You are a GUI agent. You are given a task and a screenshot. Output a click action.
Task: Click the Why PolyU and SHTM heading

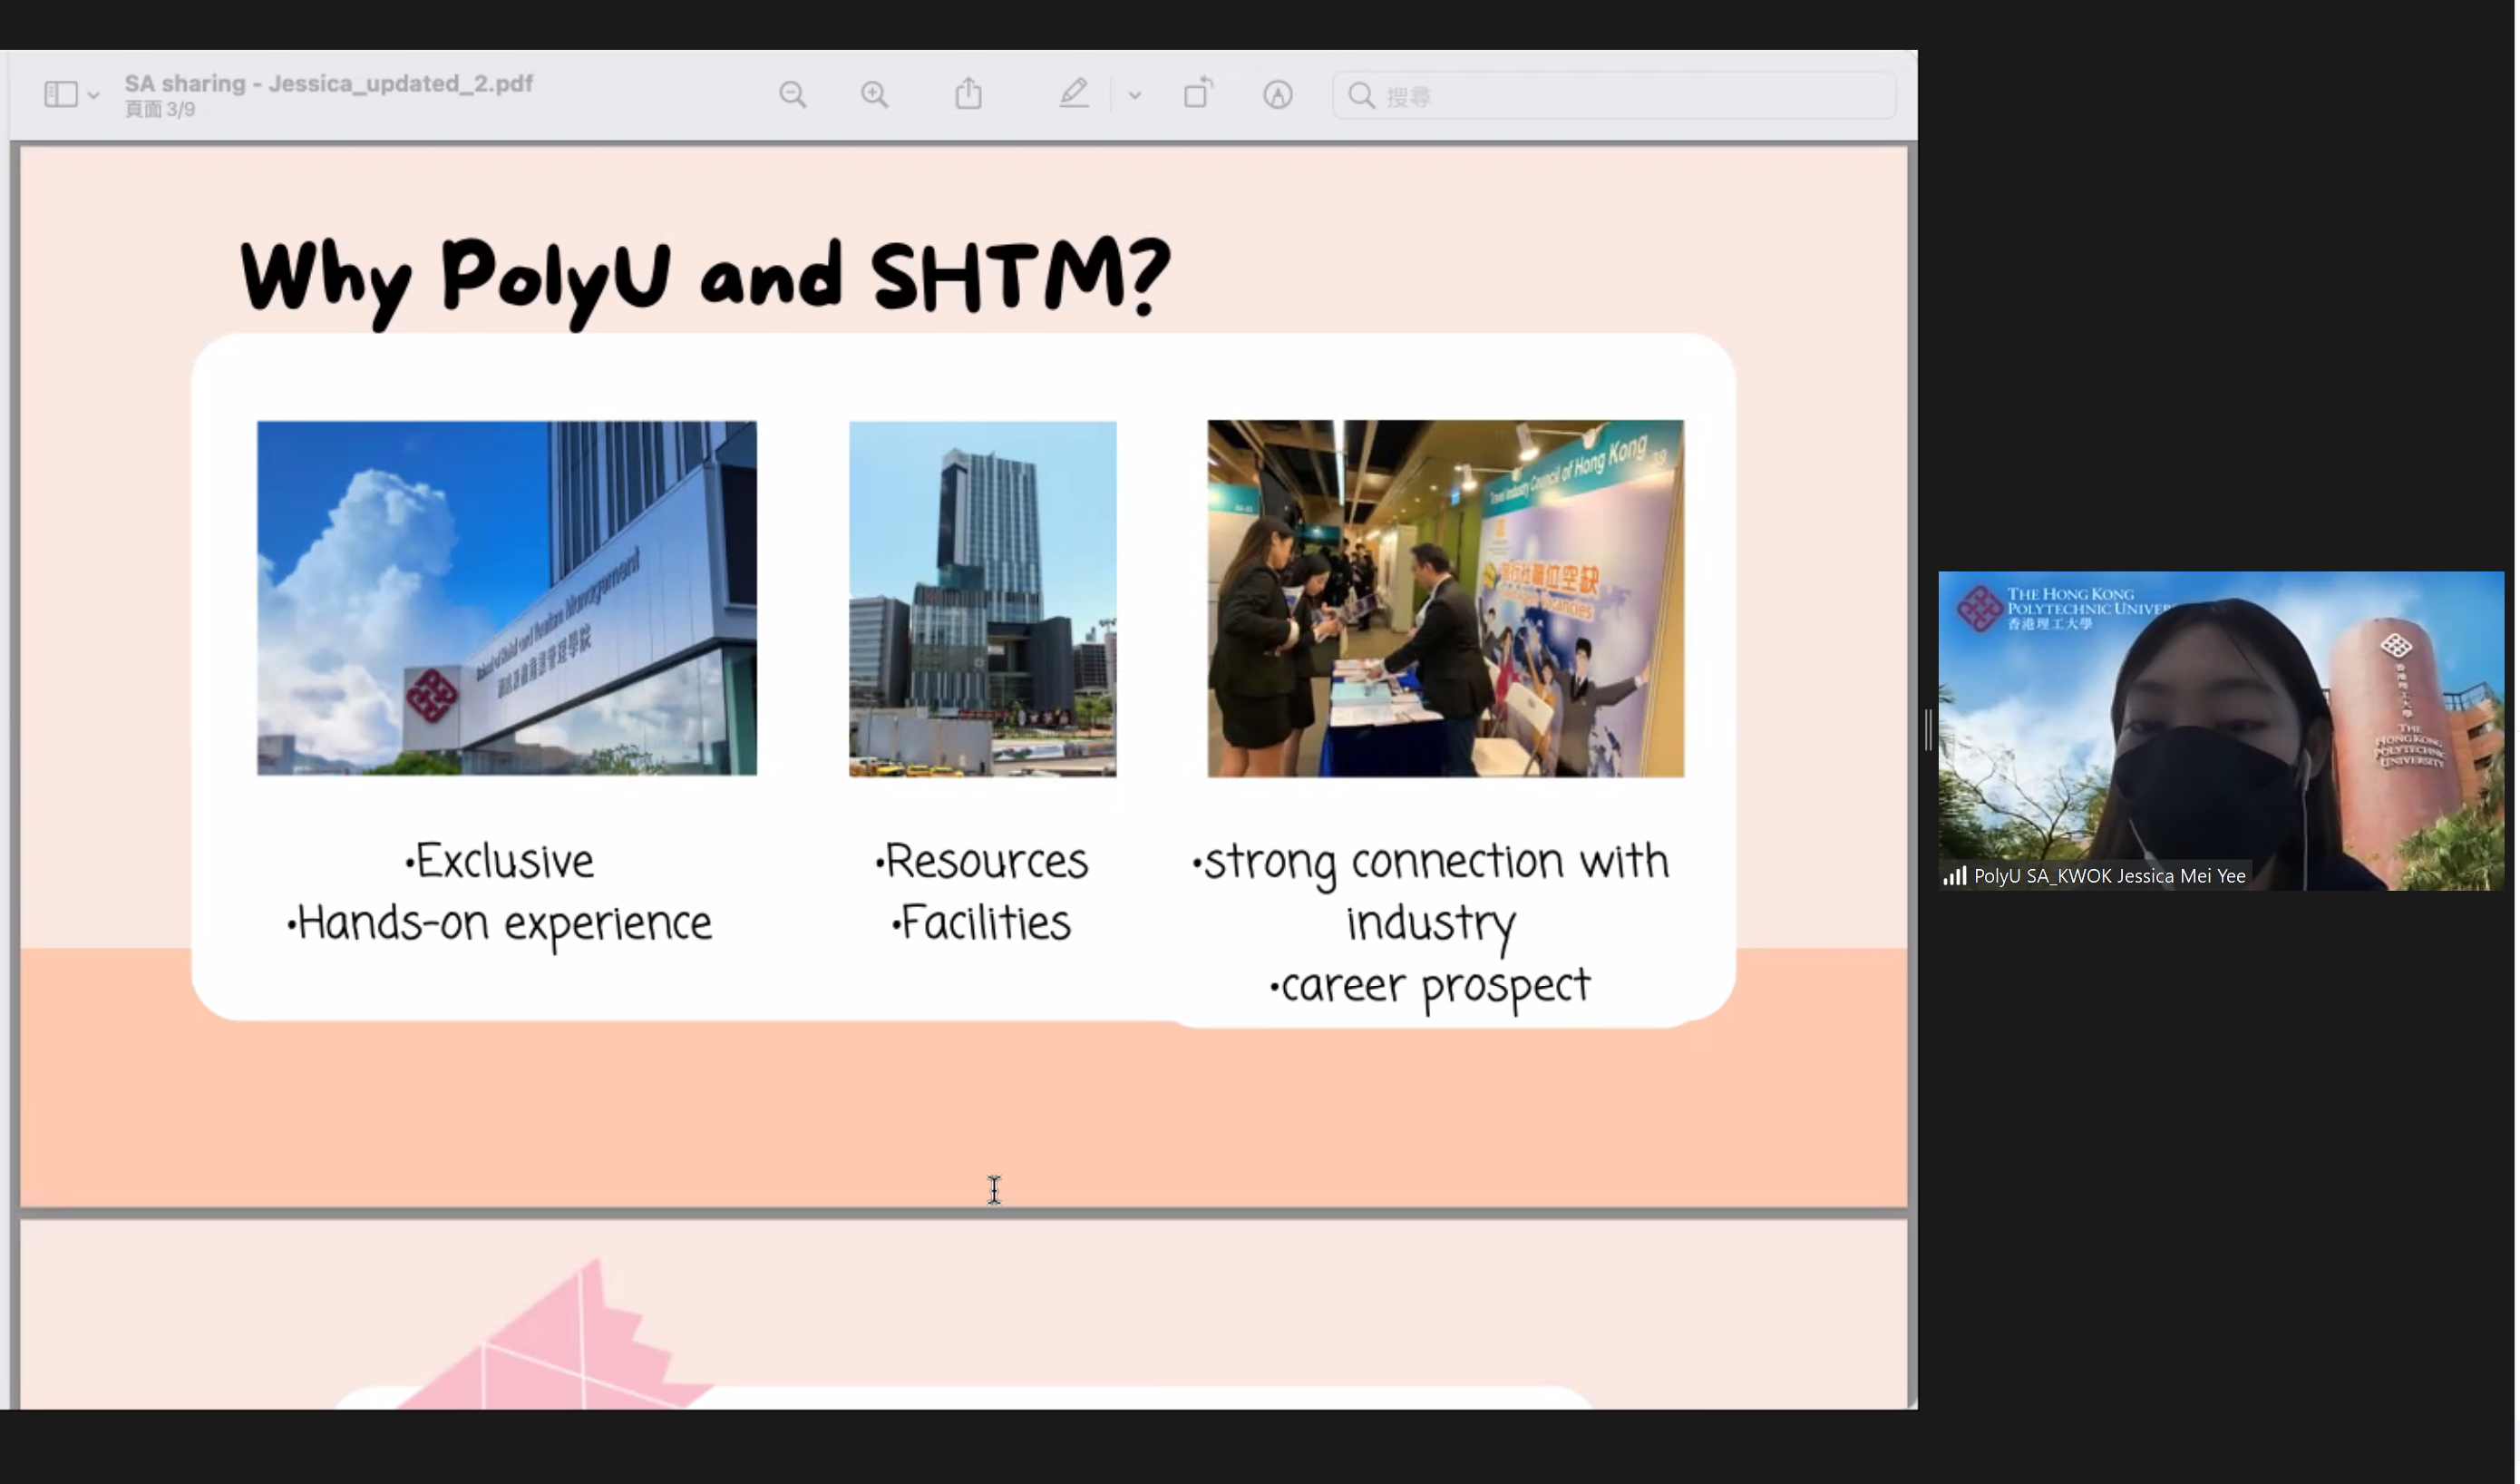(x=705, y=277)
